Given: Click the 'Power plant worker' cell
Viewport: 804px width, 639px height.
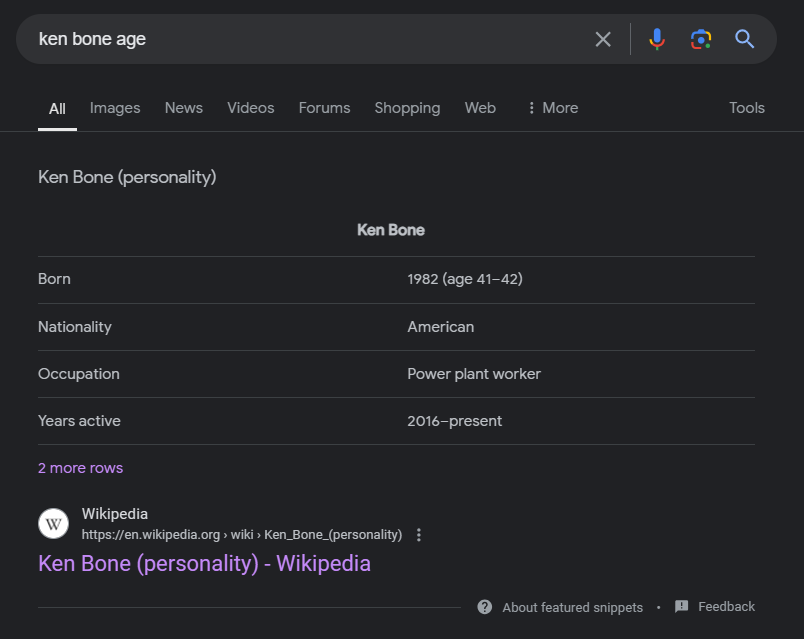Looking at the screenshot, I should pos(474,374).
